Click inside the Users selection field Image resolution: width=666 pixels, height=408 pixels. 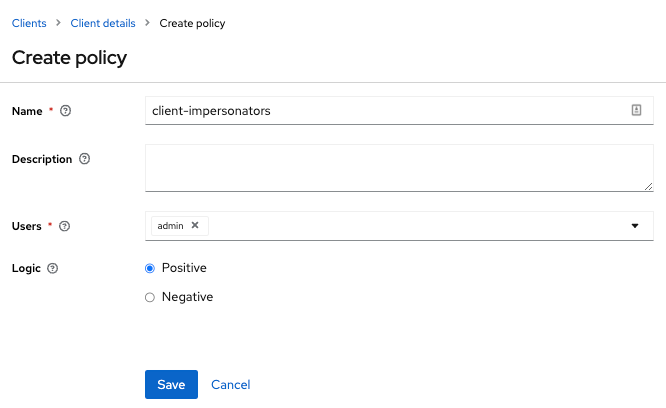pyautogui.click(x=399, y=226)
